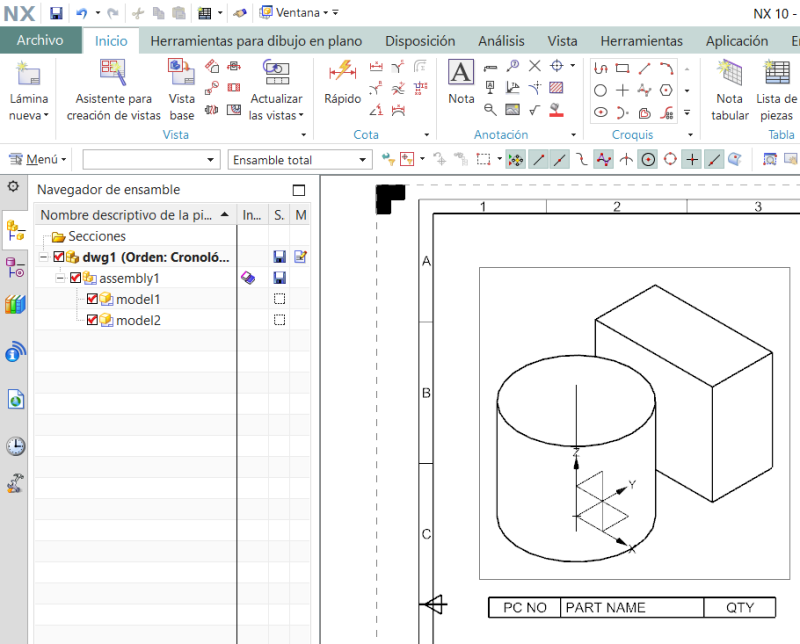Uncheck the model1 component checkbox
The height and width of the screenshot is (644, 800).
click(x=92, y=299)
